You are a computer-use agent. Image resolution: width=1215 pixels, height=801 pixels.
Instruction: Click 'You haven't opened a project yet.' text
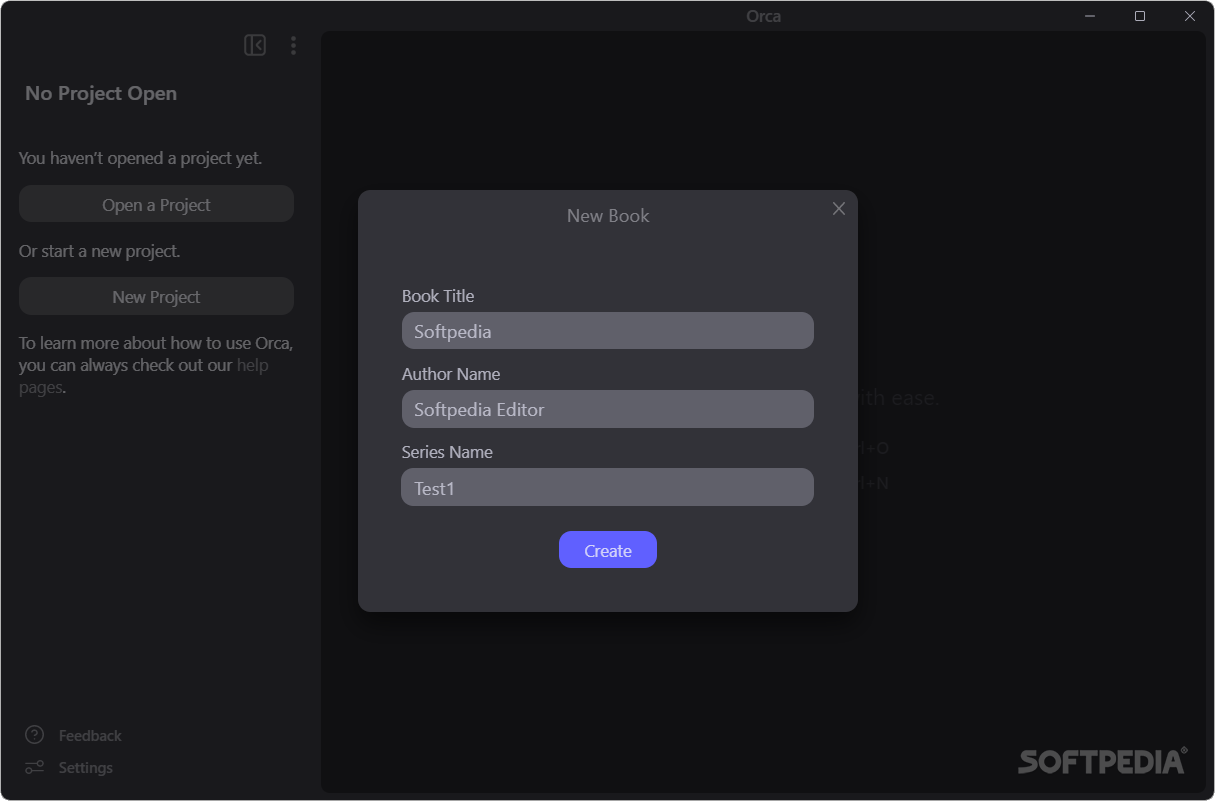141,158
